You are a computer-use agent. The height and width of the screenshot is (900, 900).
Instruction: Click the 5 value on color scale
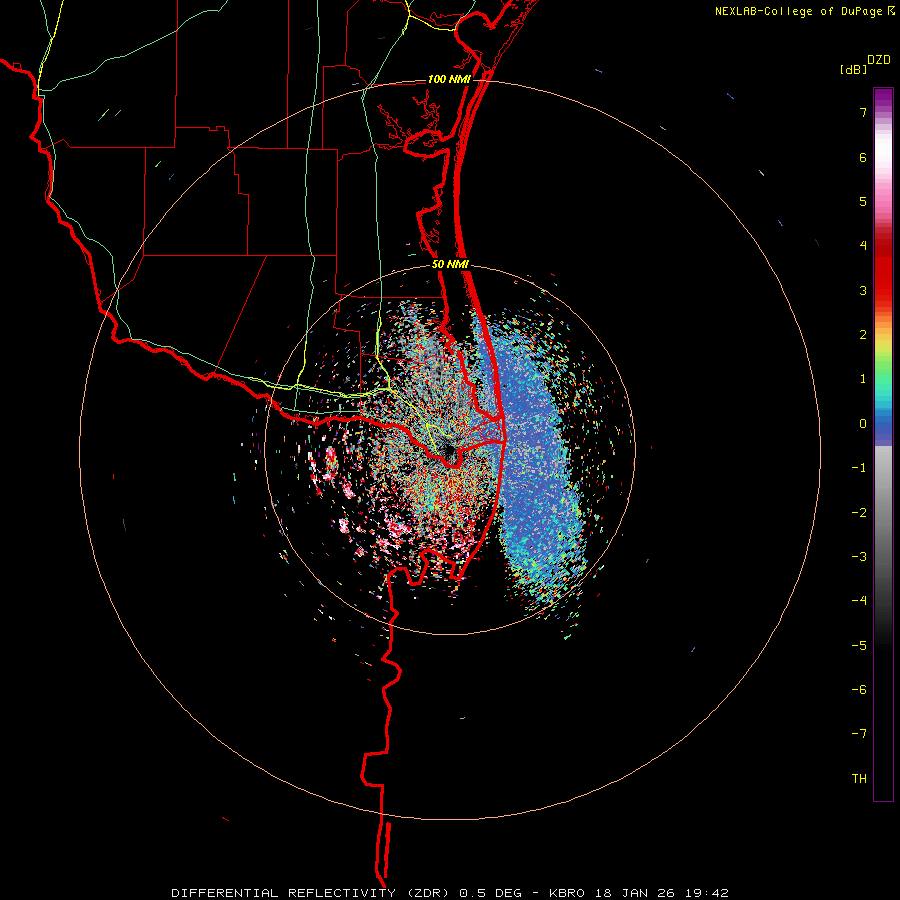pyautogui.click(x=863, y=201)
